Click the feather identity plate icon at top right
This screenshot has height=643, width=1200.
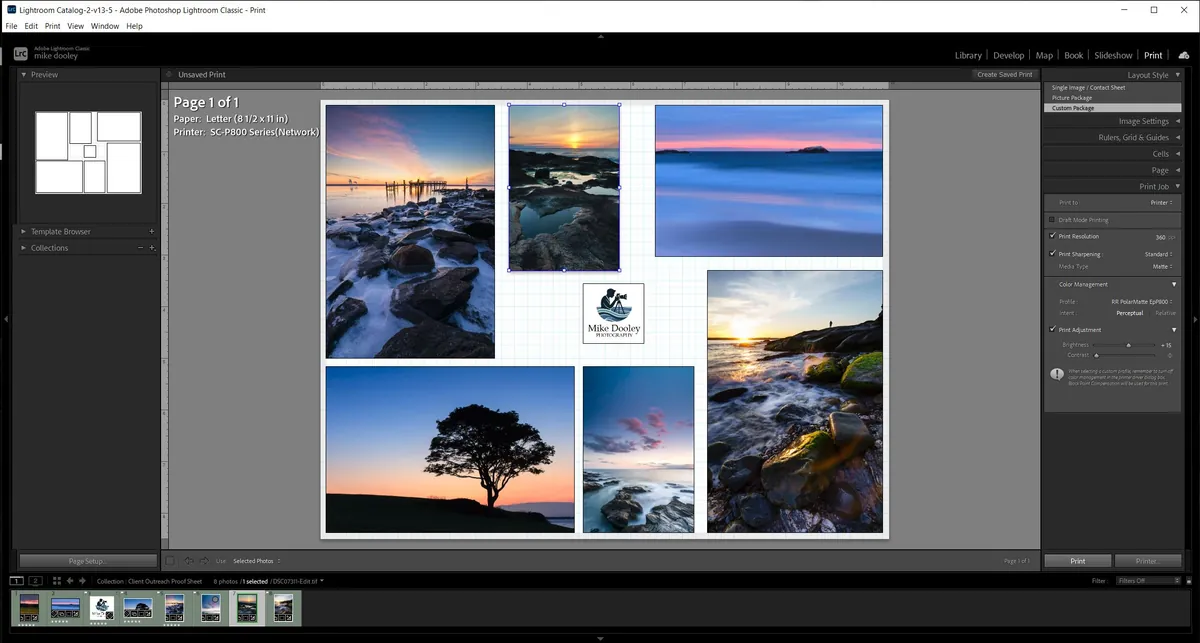click(x=1184, y=55)
